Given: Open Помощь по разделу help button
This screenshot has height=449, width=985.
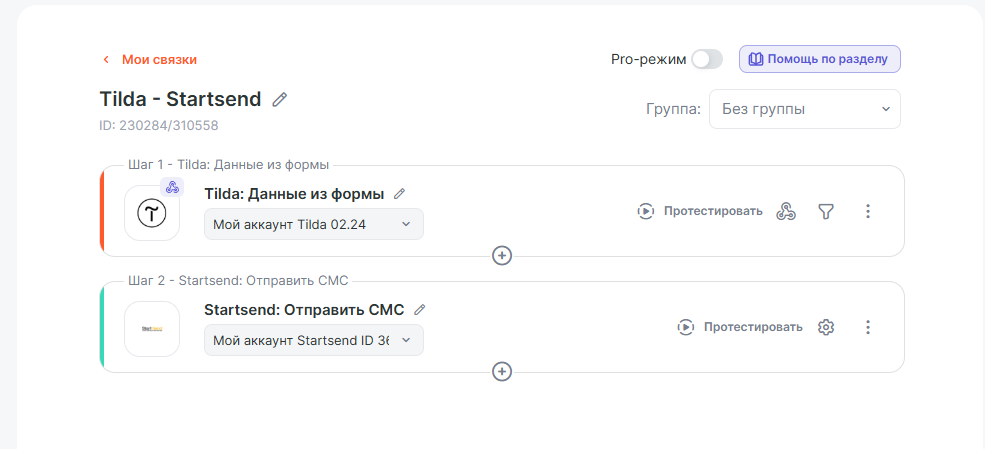Looking at the screenshot, I should coord(819,59).
